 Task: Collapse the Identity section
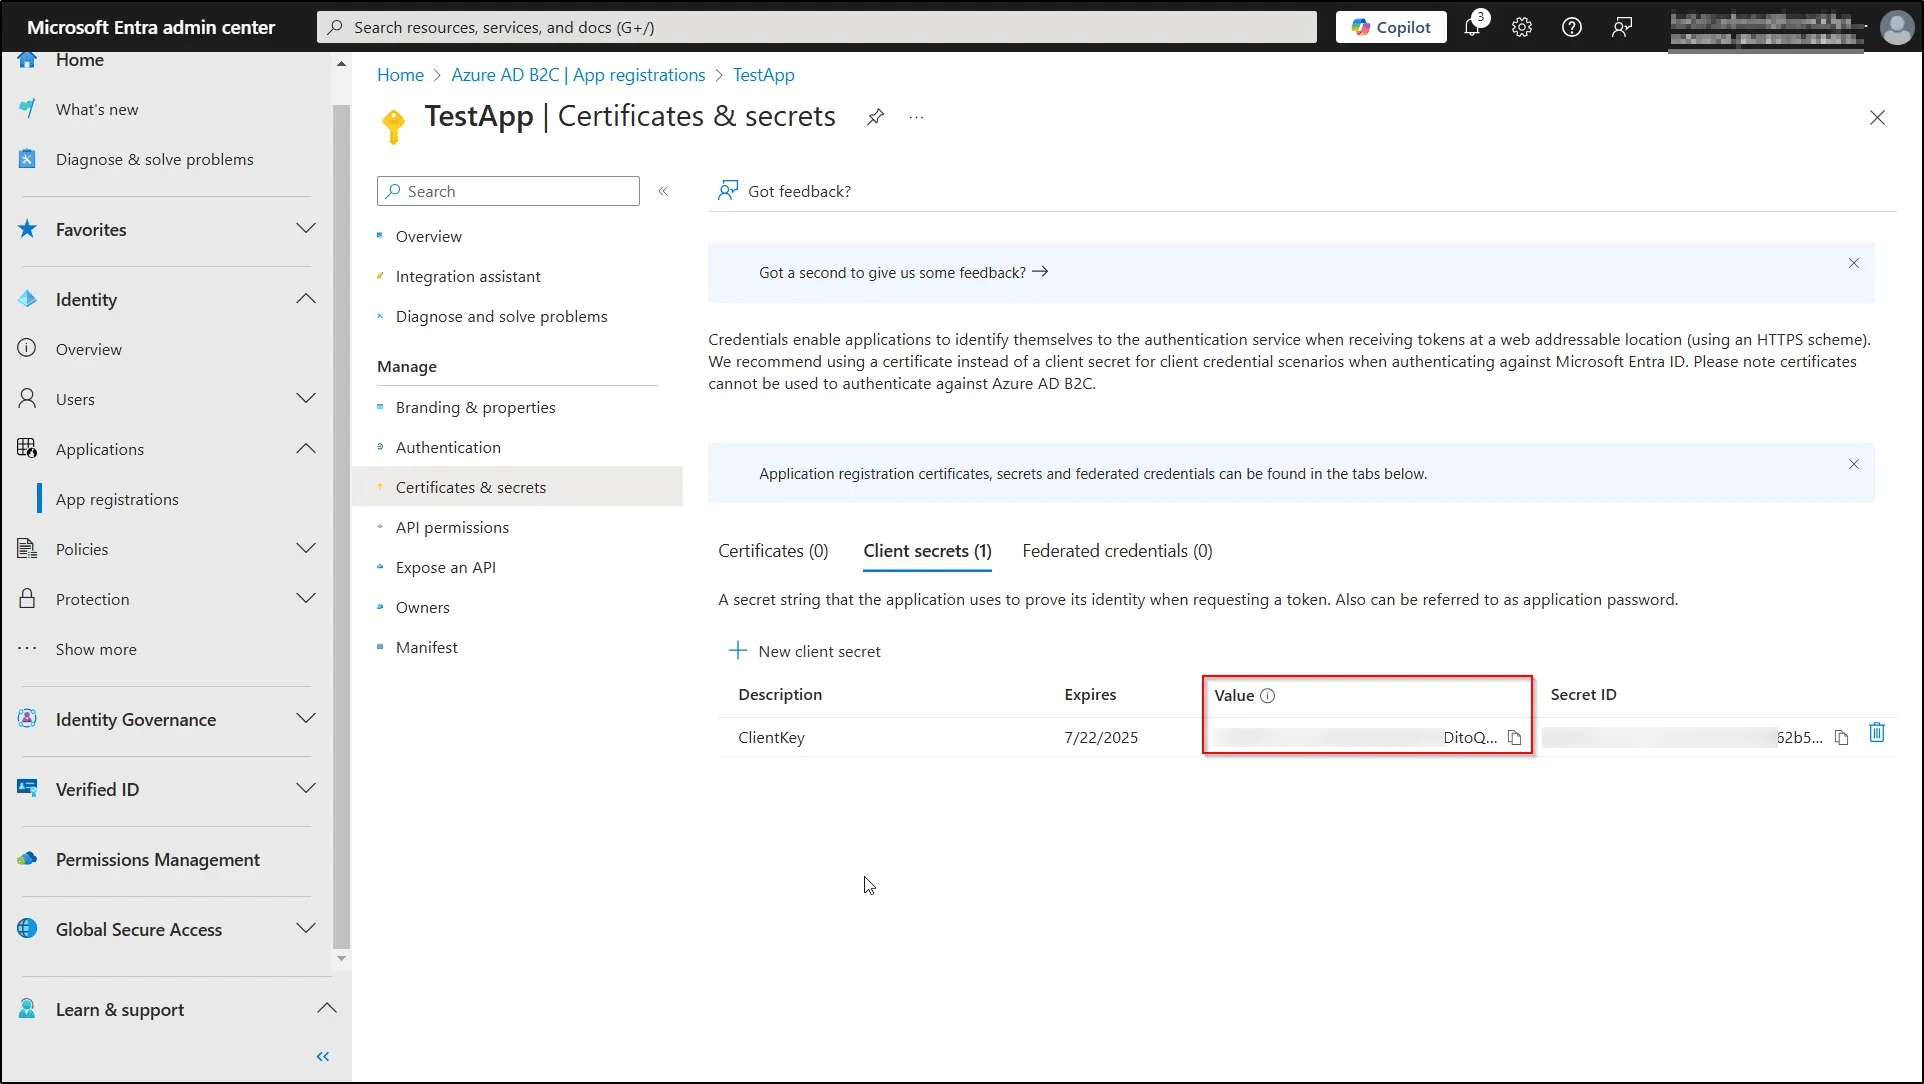306,299
